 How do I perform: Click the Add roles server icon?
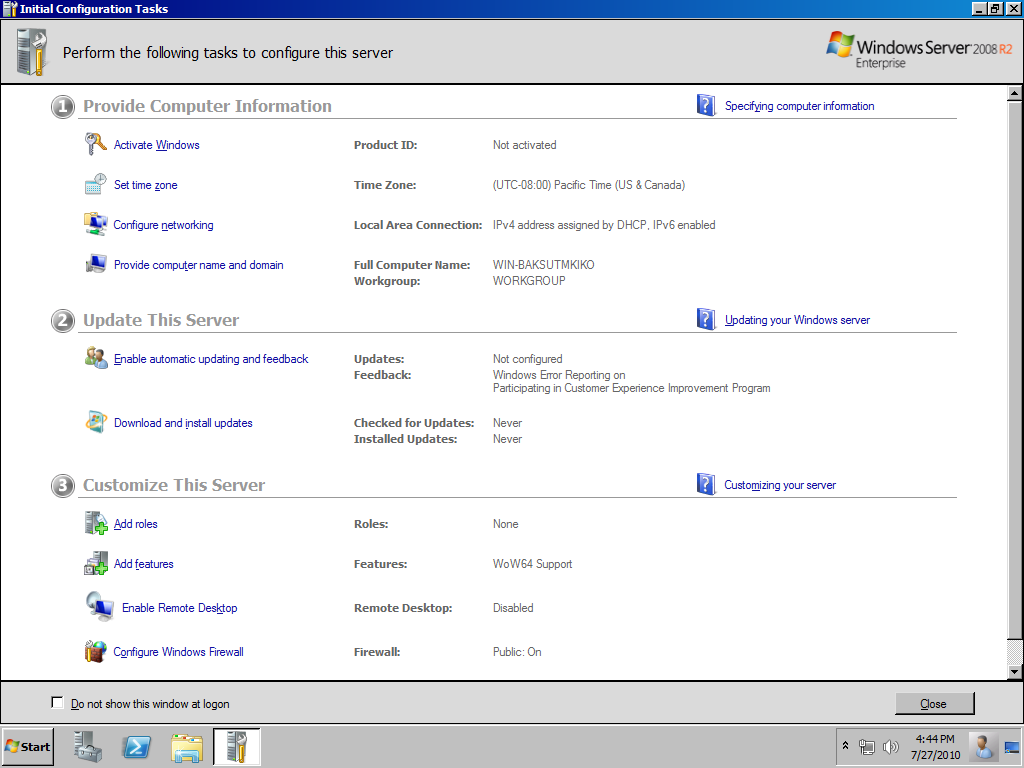tap(95, 524)
